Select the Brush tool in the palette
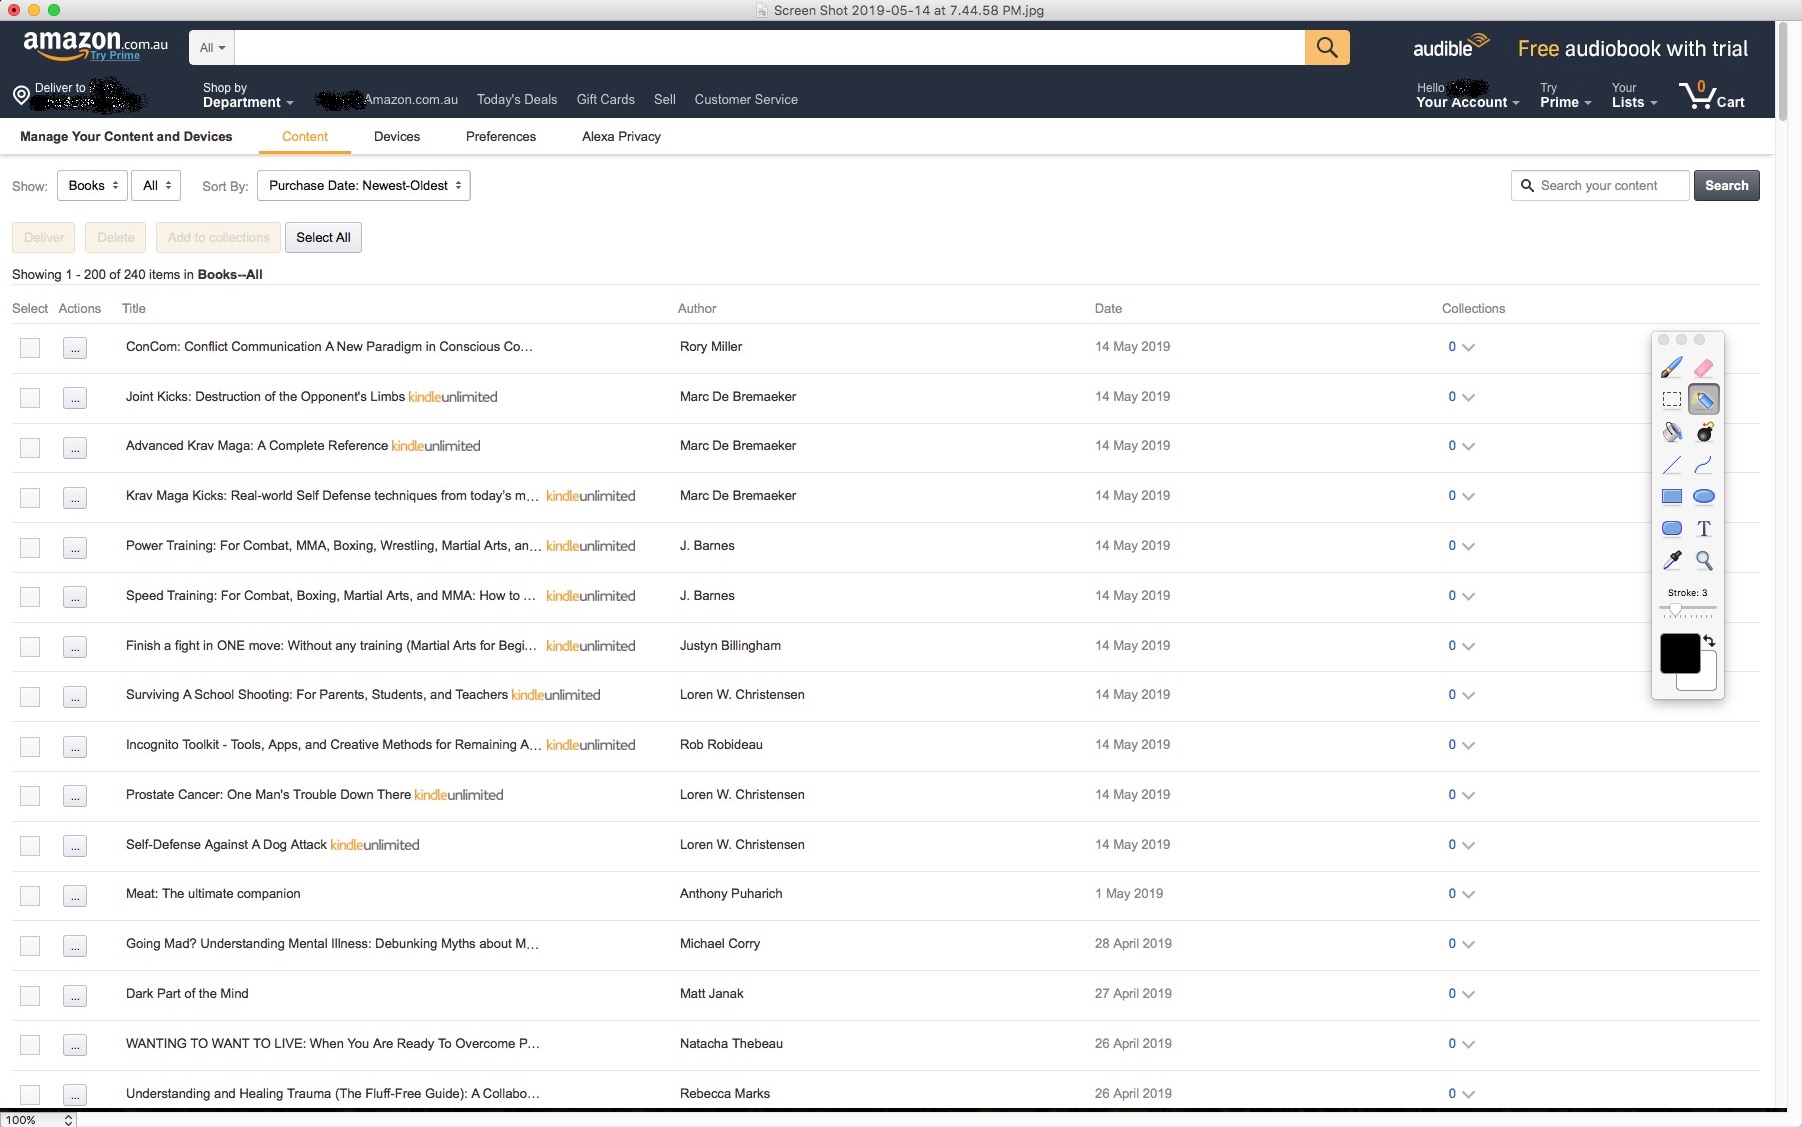Screen dimensions: 1802x1127 coord(1672,368)
